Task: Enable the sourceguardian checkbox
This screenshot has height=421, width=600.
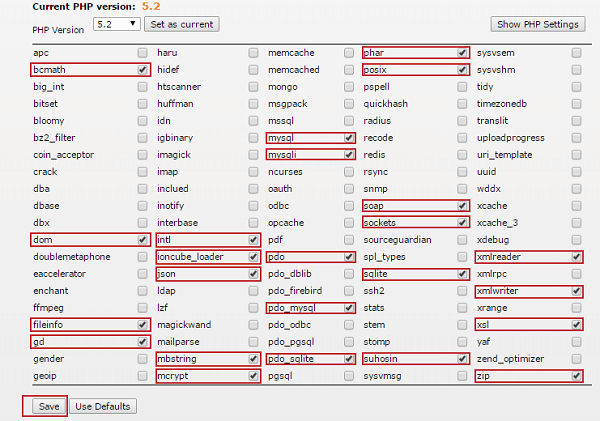Action: coord(462,240)
